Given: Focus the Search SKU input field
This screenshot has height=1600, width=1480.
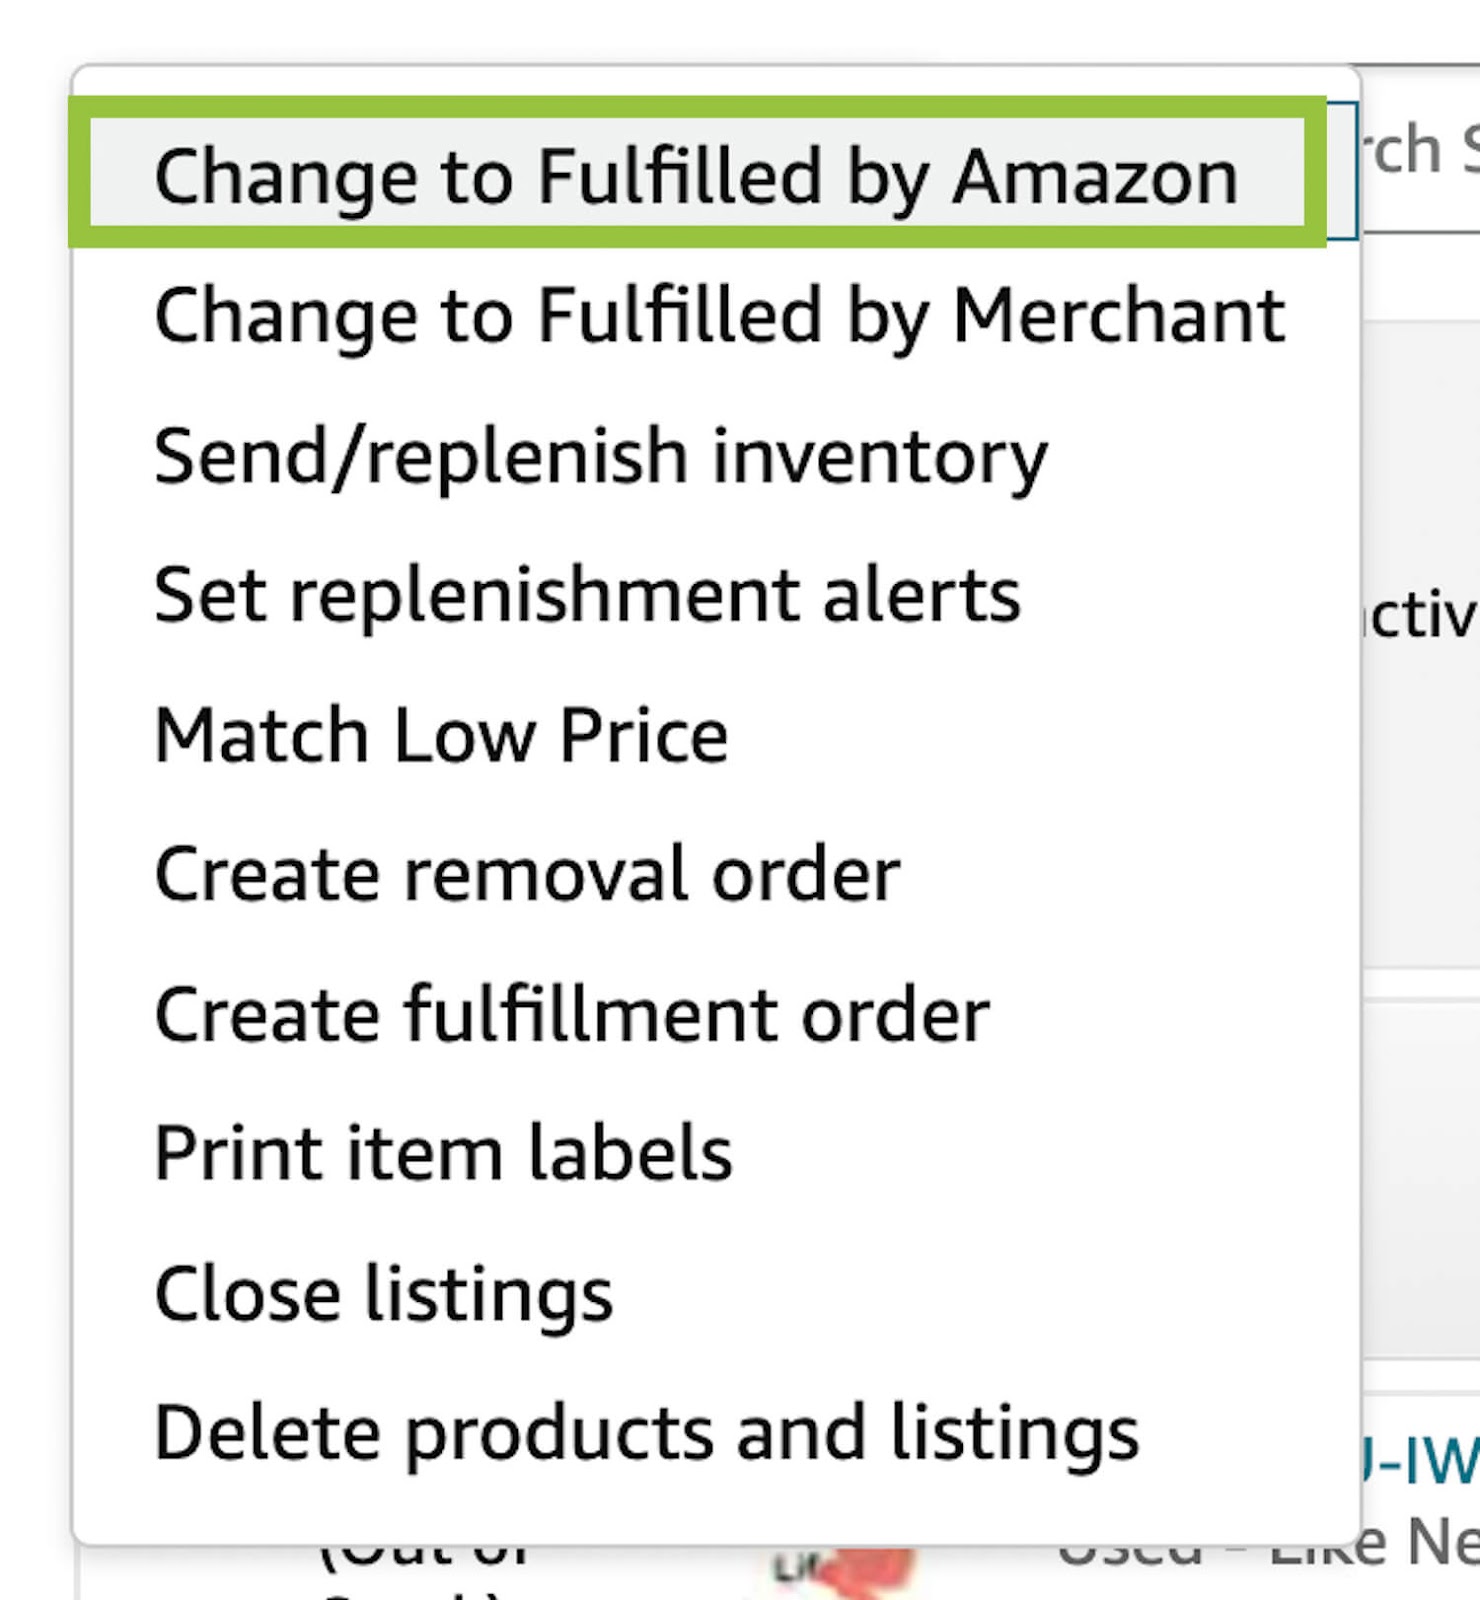Looking at the screenshot, I should tap(1420, 150).
